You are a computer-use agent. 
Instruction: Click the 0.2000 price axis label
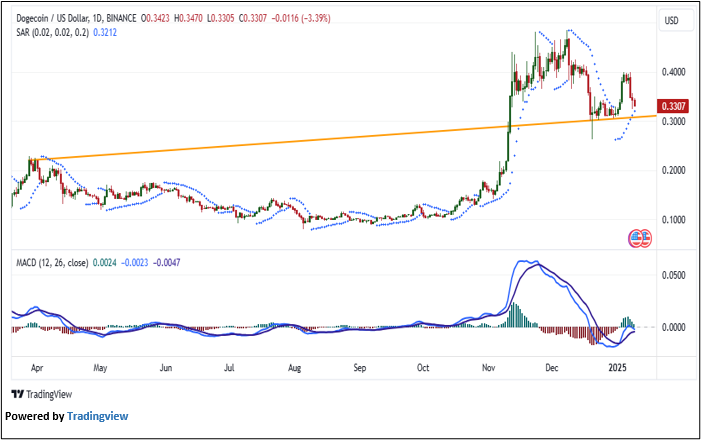(x=673, y=170)
